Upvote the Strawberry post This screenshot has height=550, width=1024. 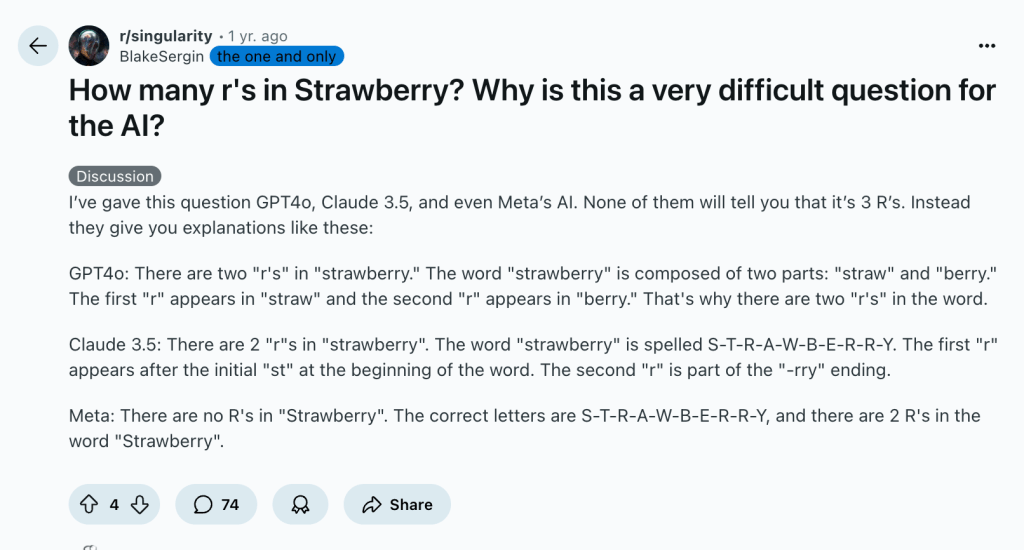(x=88, y=504)
